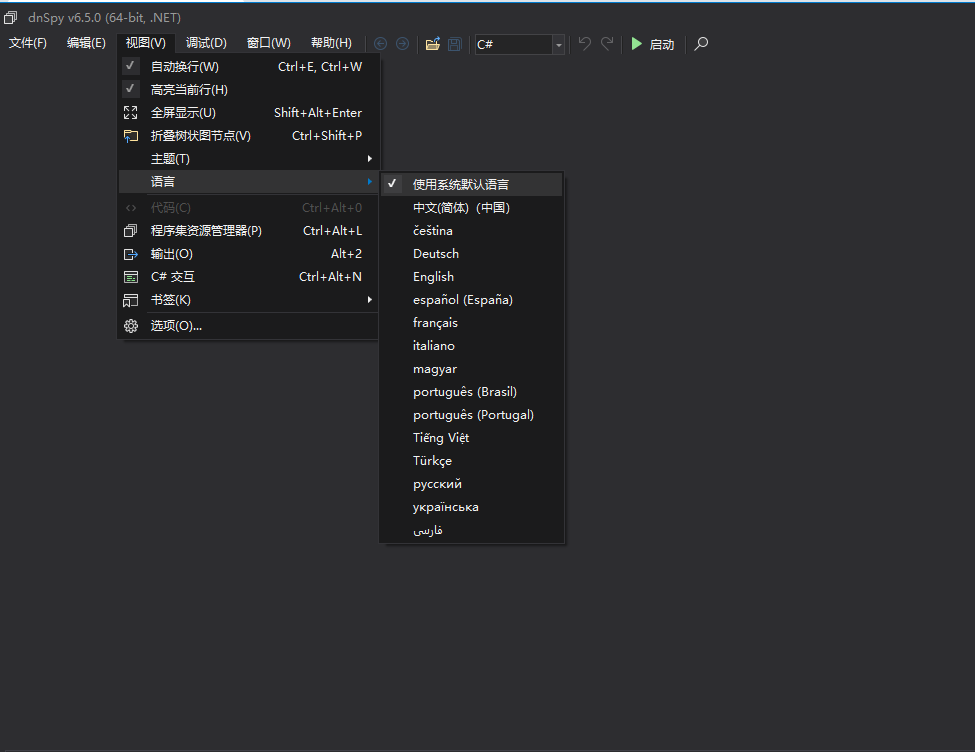Screen dimensions: 975x752
Task: Open the 调试(D) debug menu
Action: (206, 43)
